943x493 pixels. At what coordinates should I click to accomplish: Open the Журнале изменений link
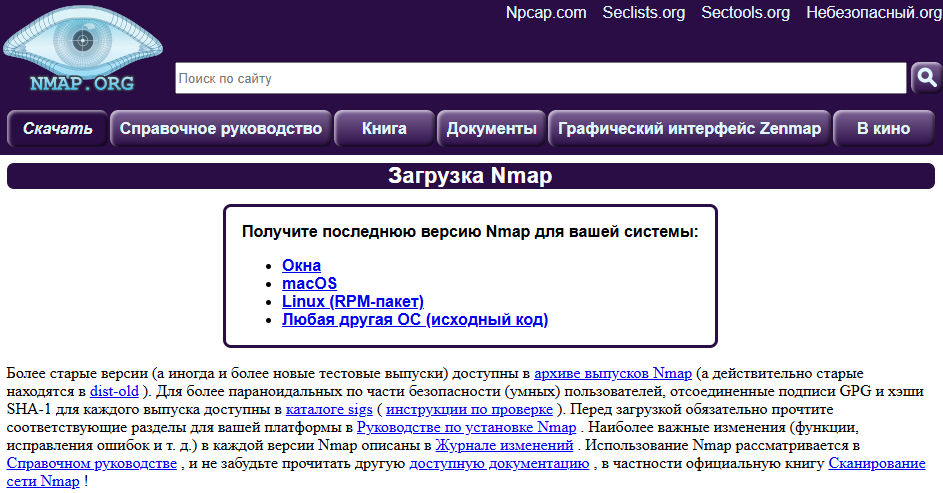click(x=504, y=446)
